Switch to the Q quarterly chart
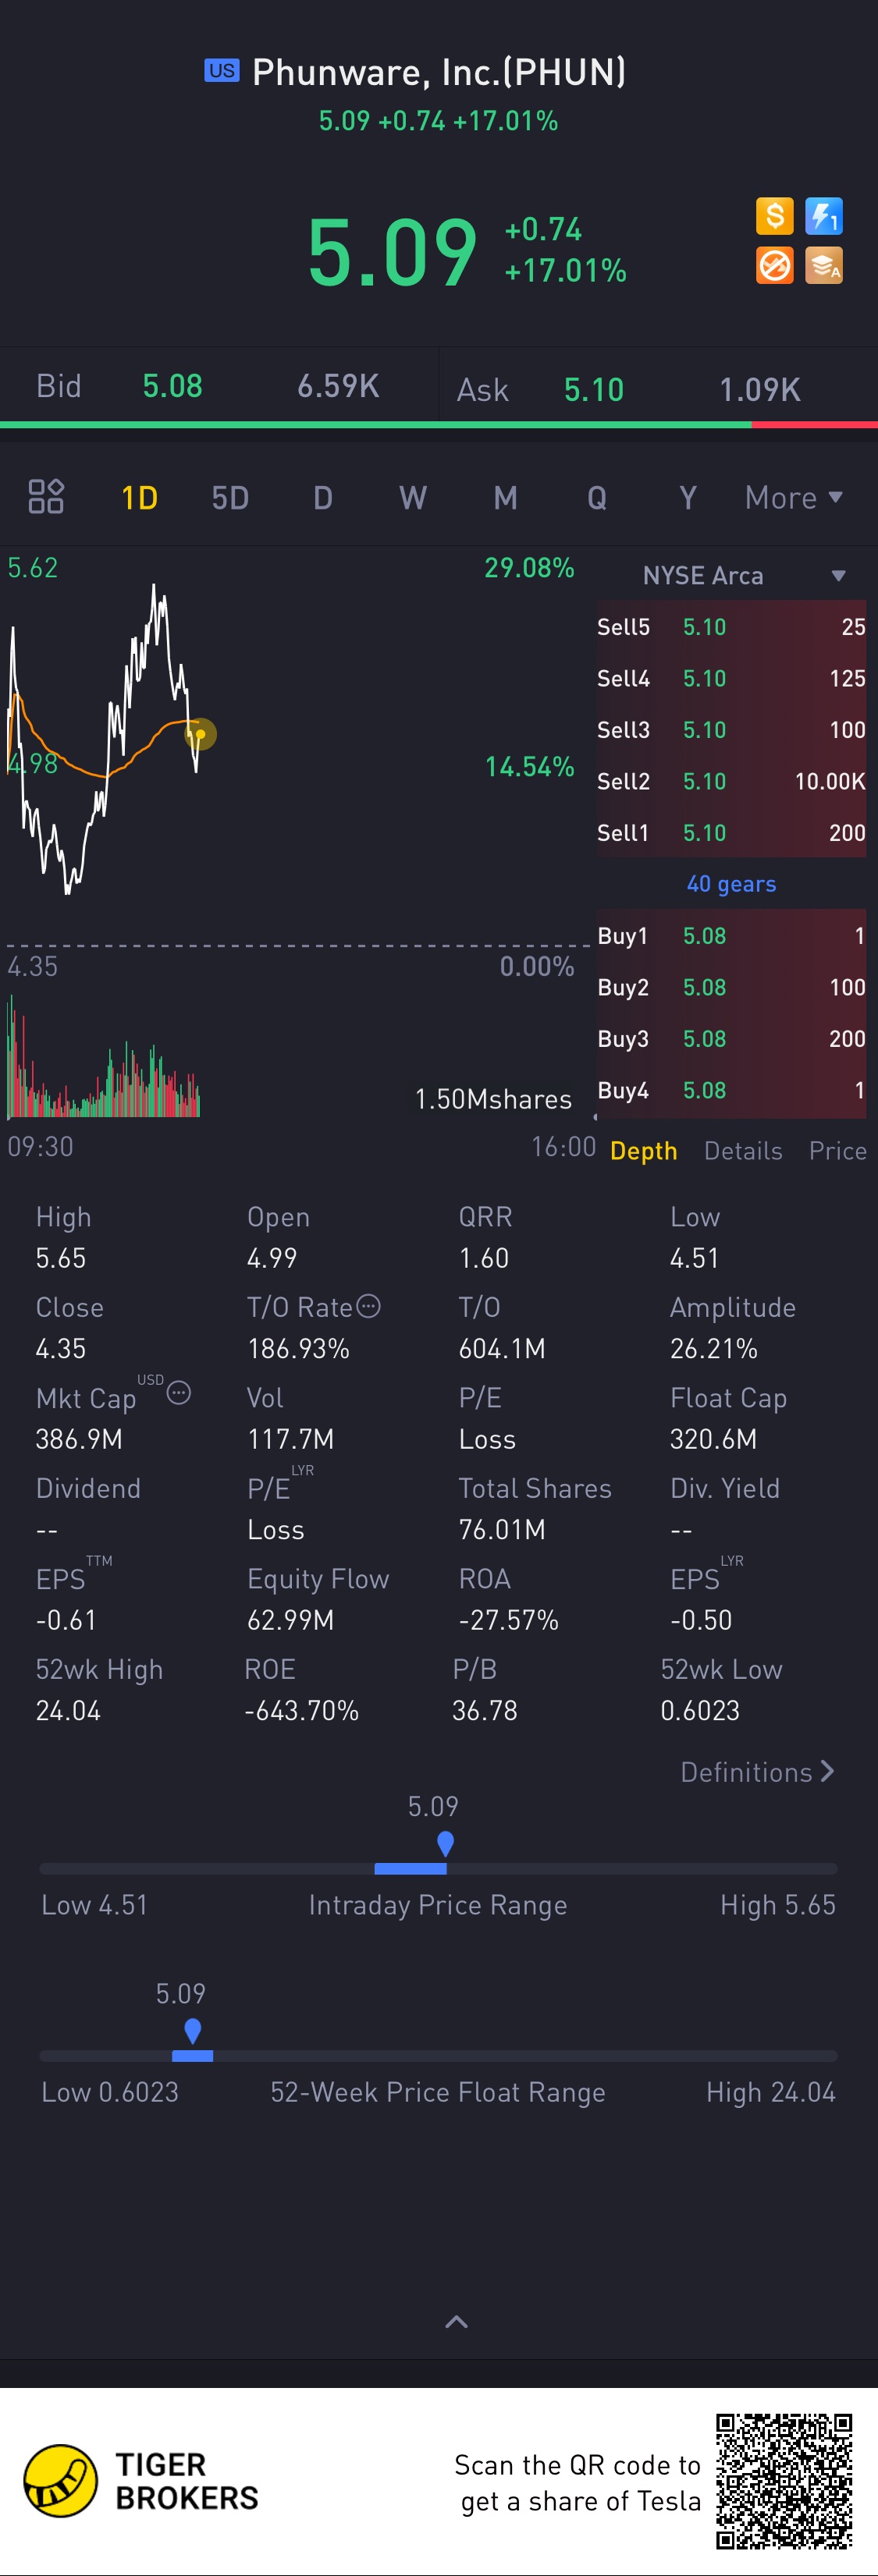 coord(597,498)
